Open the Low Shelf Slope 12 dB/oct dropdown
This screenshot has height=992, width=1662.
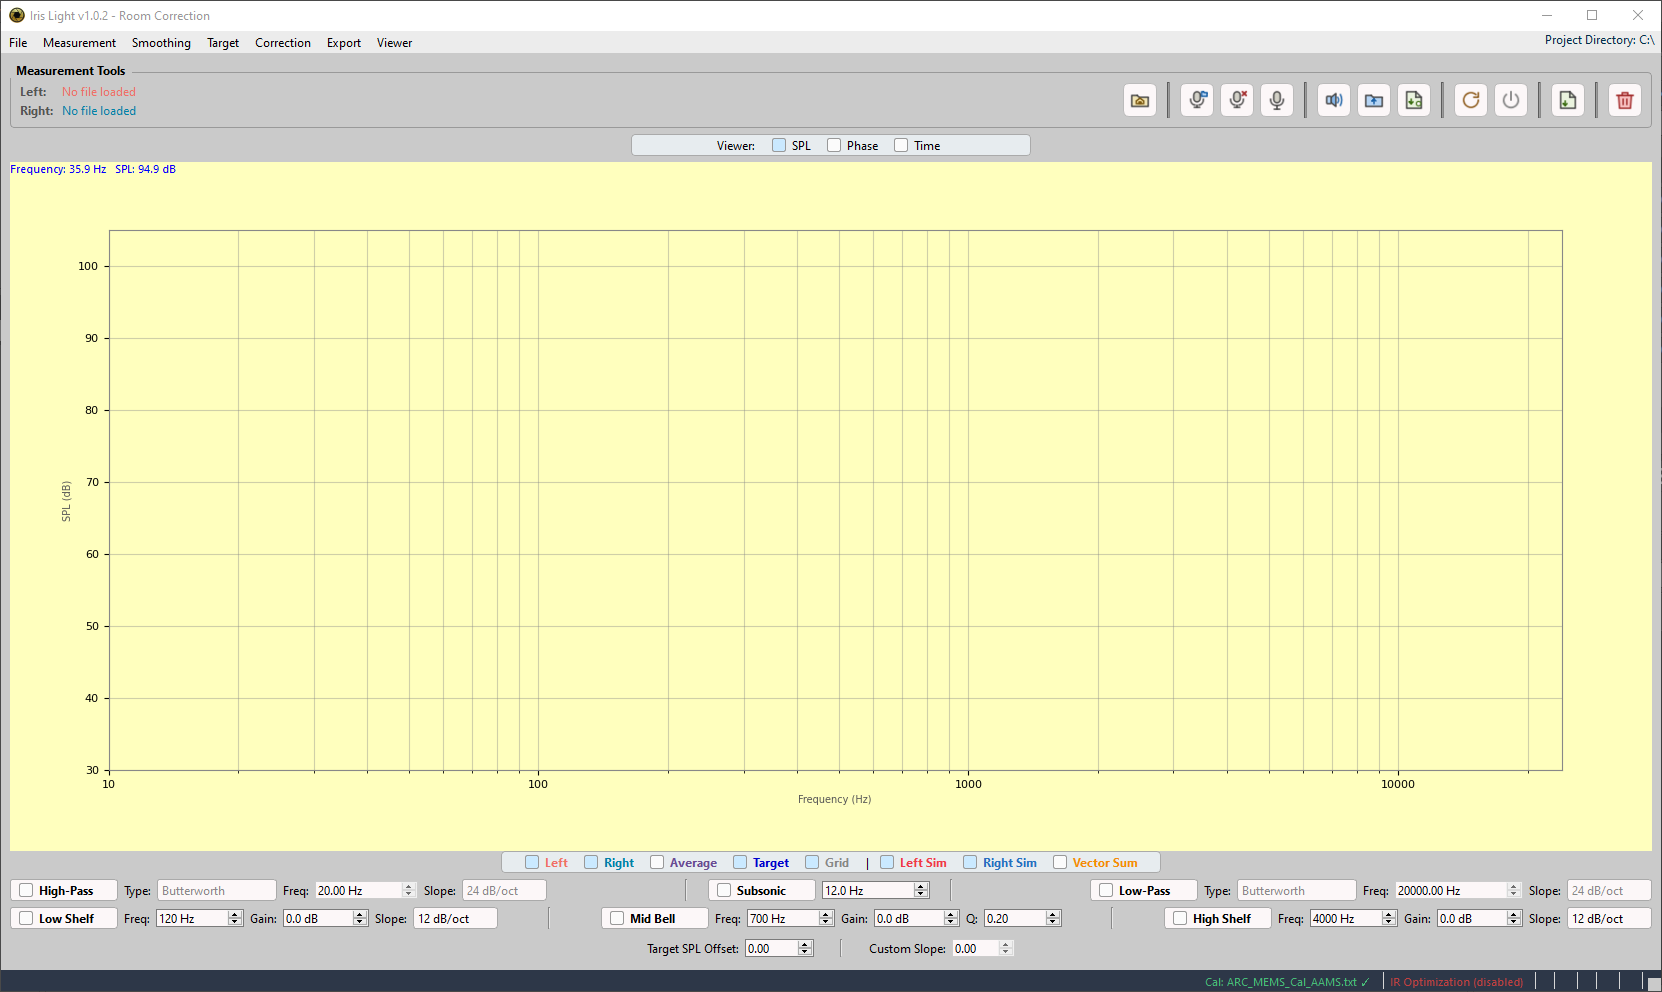point(455,918)
